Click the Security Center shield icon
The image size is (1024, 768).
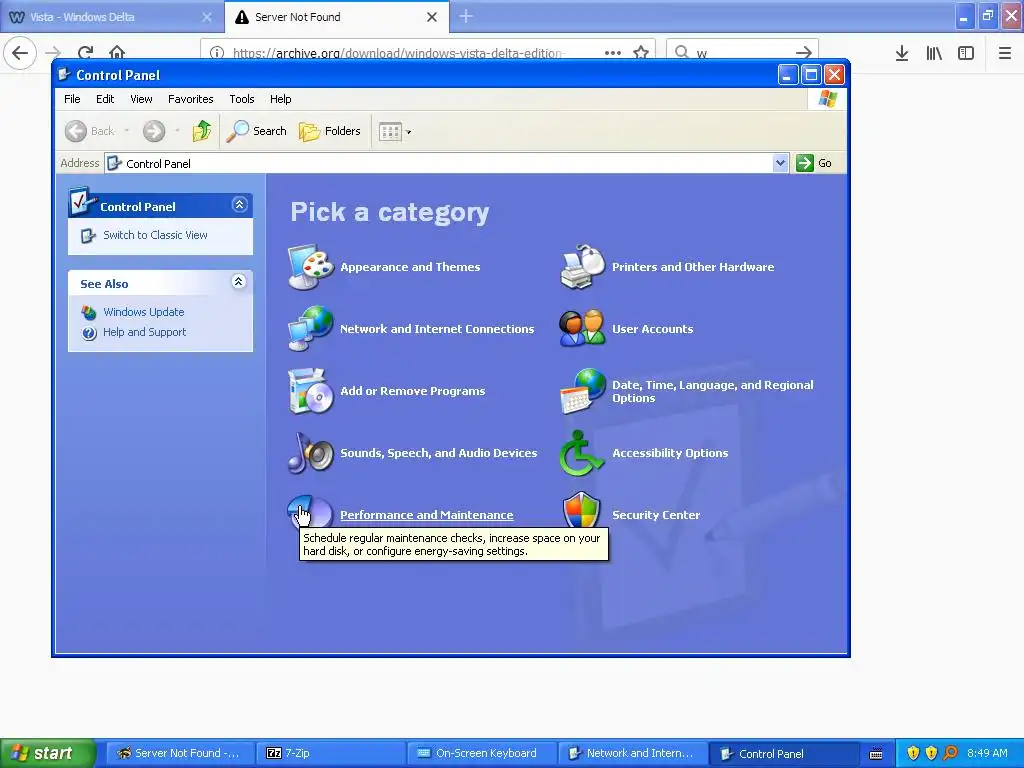pos(581,511)
